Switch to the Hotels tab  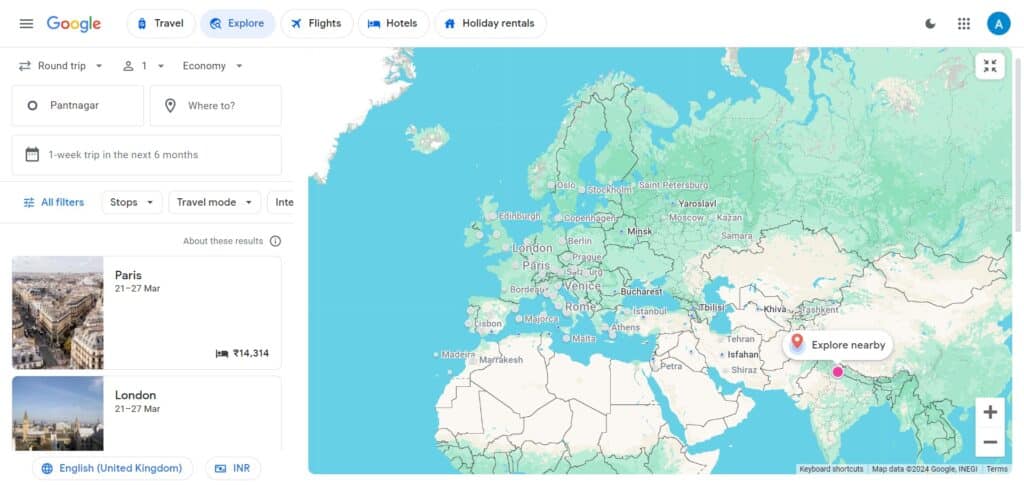(x=393, y=23)
